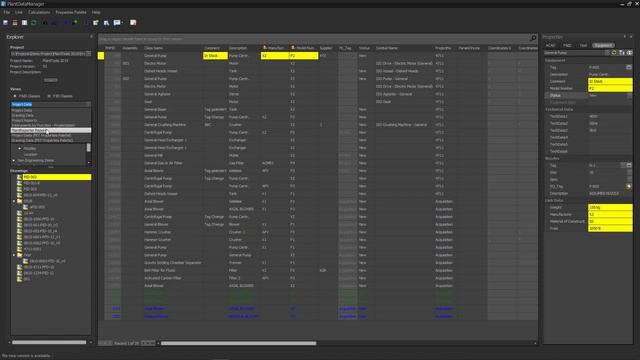Screen dimensions: 640x360
Task: Switch to the Equipment properties tab
Action: pyautogui.click(x=603, y=45)
